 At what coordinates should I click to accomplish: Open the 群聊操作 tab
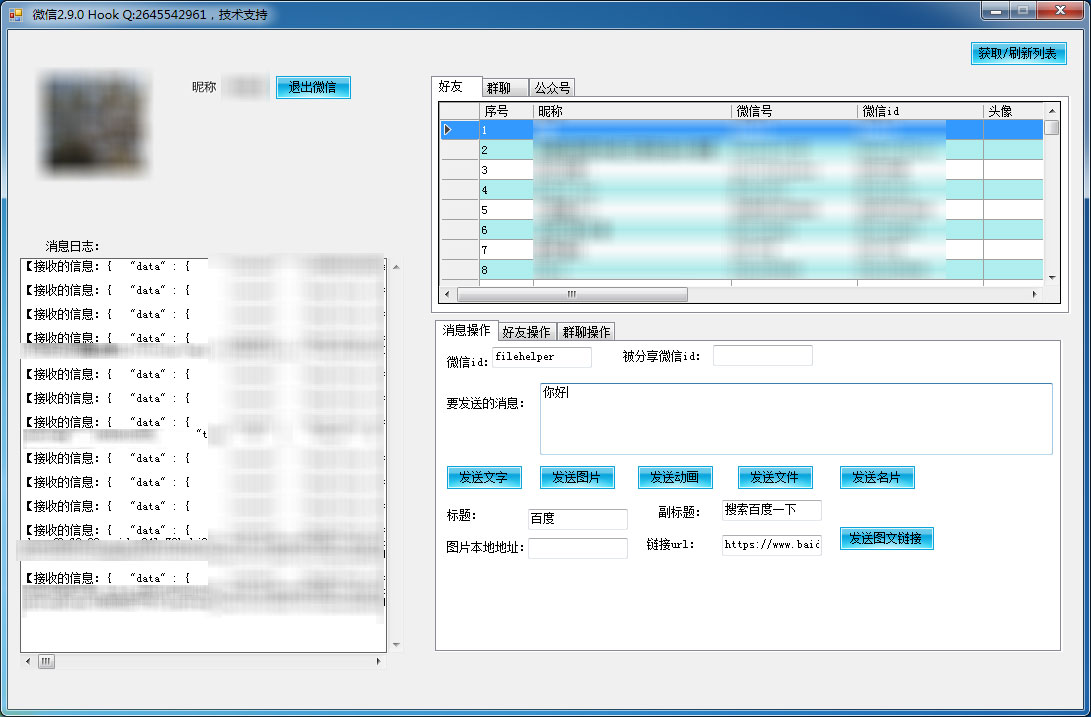[587, 332]
